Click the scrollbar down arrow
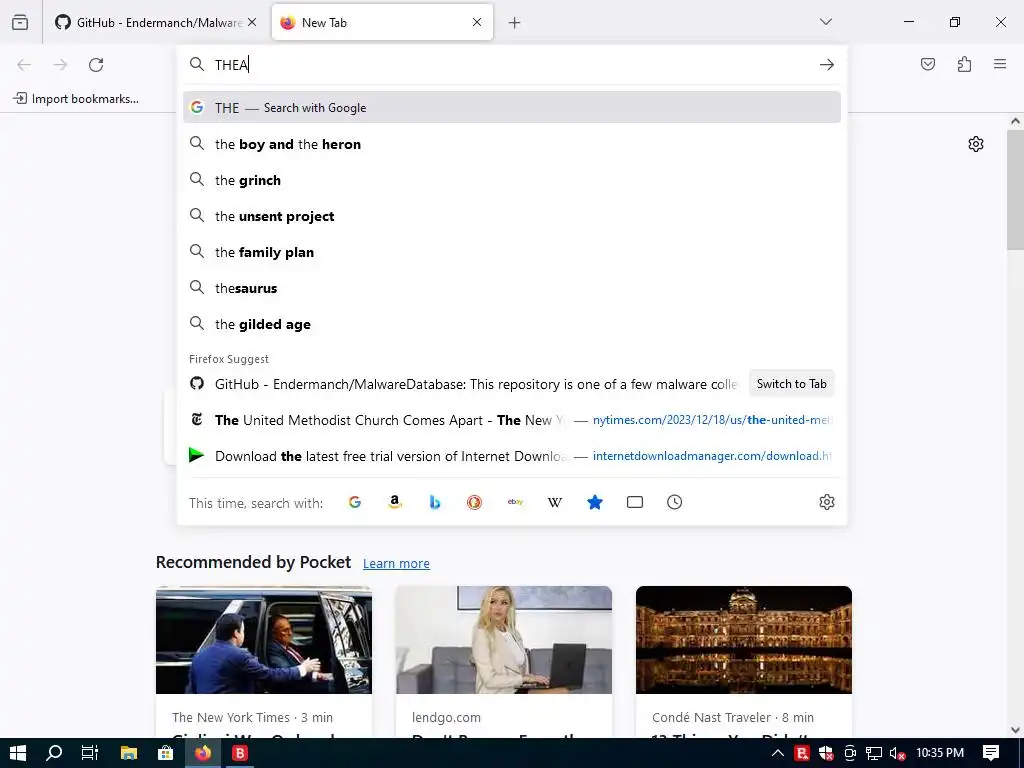The image size is (1024, 768). tap(1015, 730)
